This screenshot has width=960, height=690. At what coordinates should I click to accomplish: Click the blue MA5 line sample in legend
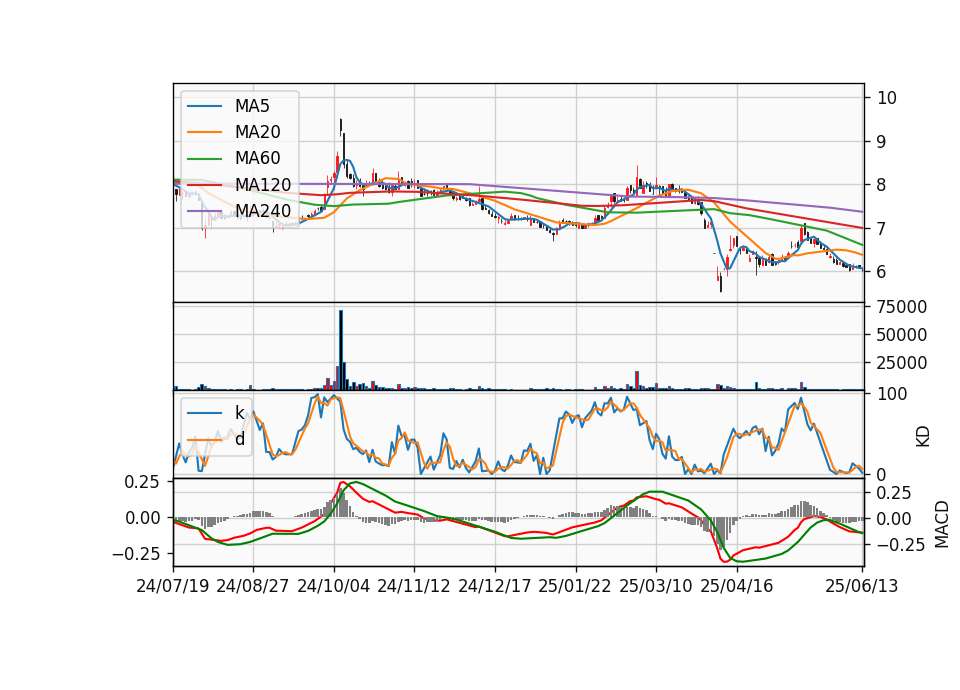pyautogui.click(x=204, y=106)
